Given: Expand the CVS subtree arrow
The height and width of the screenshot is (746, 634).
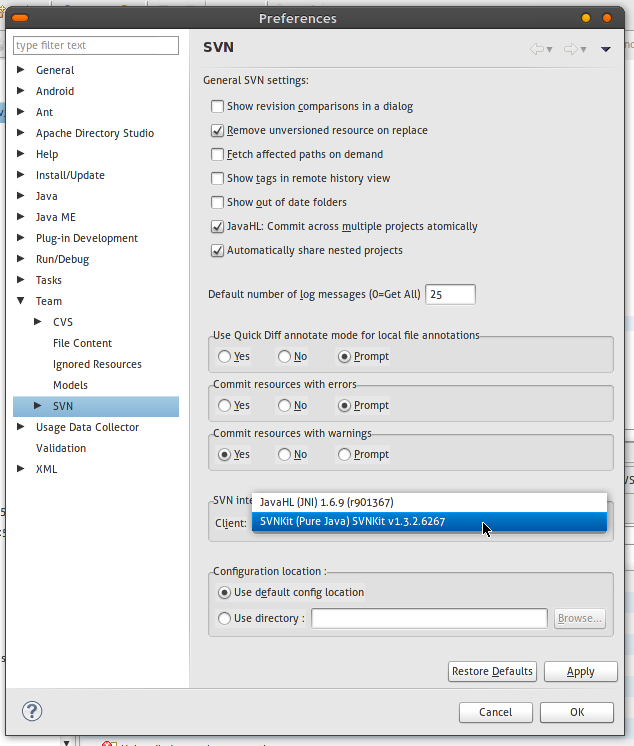Looking at the screenshot, I should click(x=38, y=322).
